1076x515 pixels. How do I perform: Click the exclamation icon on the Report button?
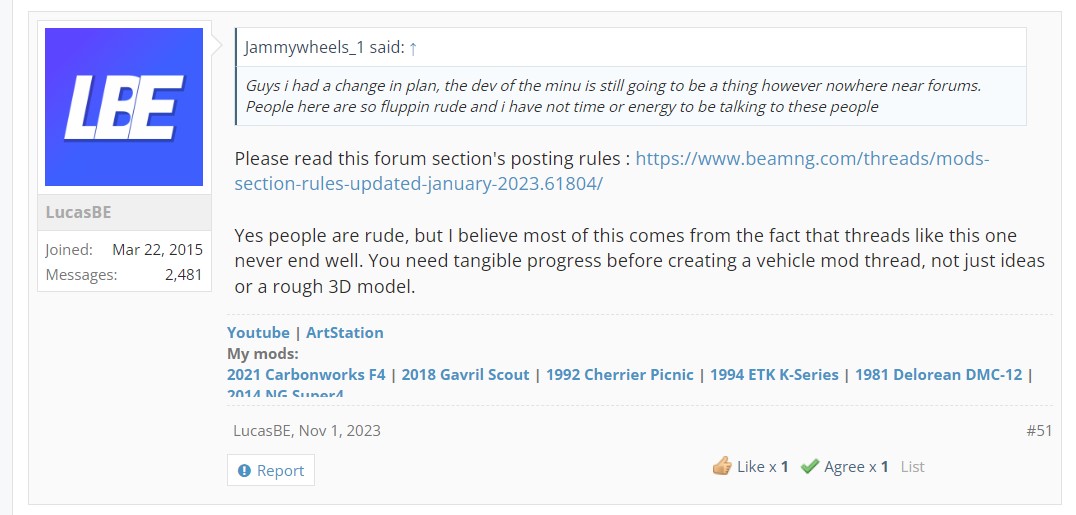[244, 470]
